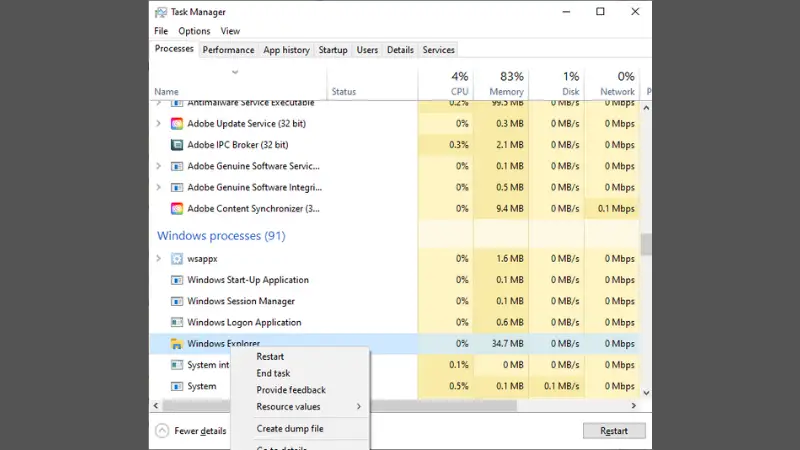Click the Windows Start-Up Application icon
Image resolution: width=800 pixels, height=450 pixels.
point(177,280)
